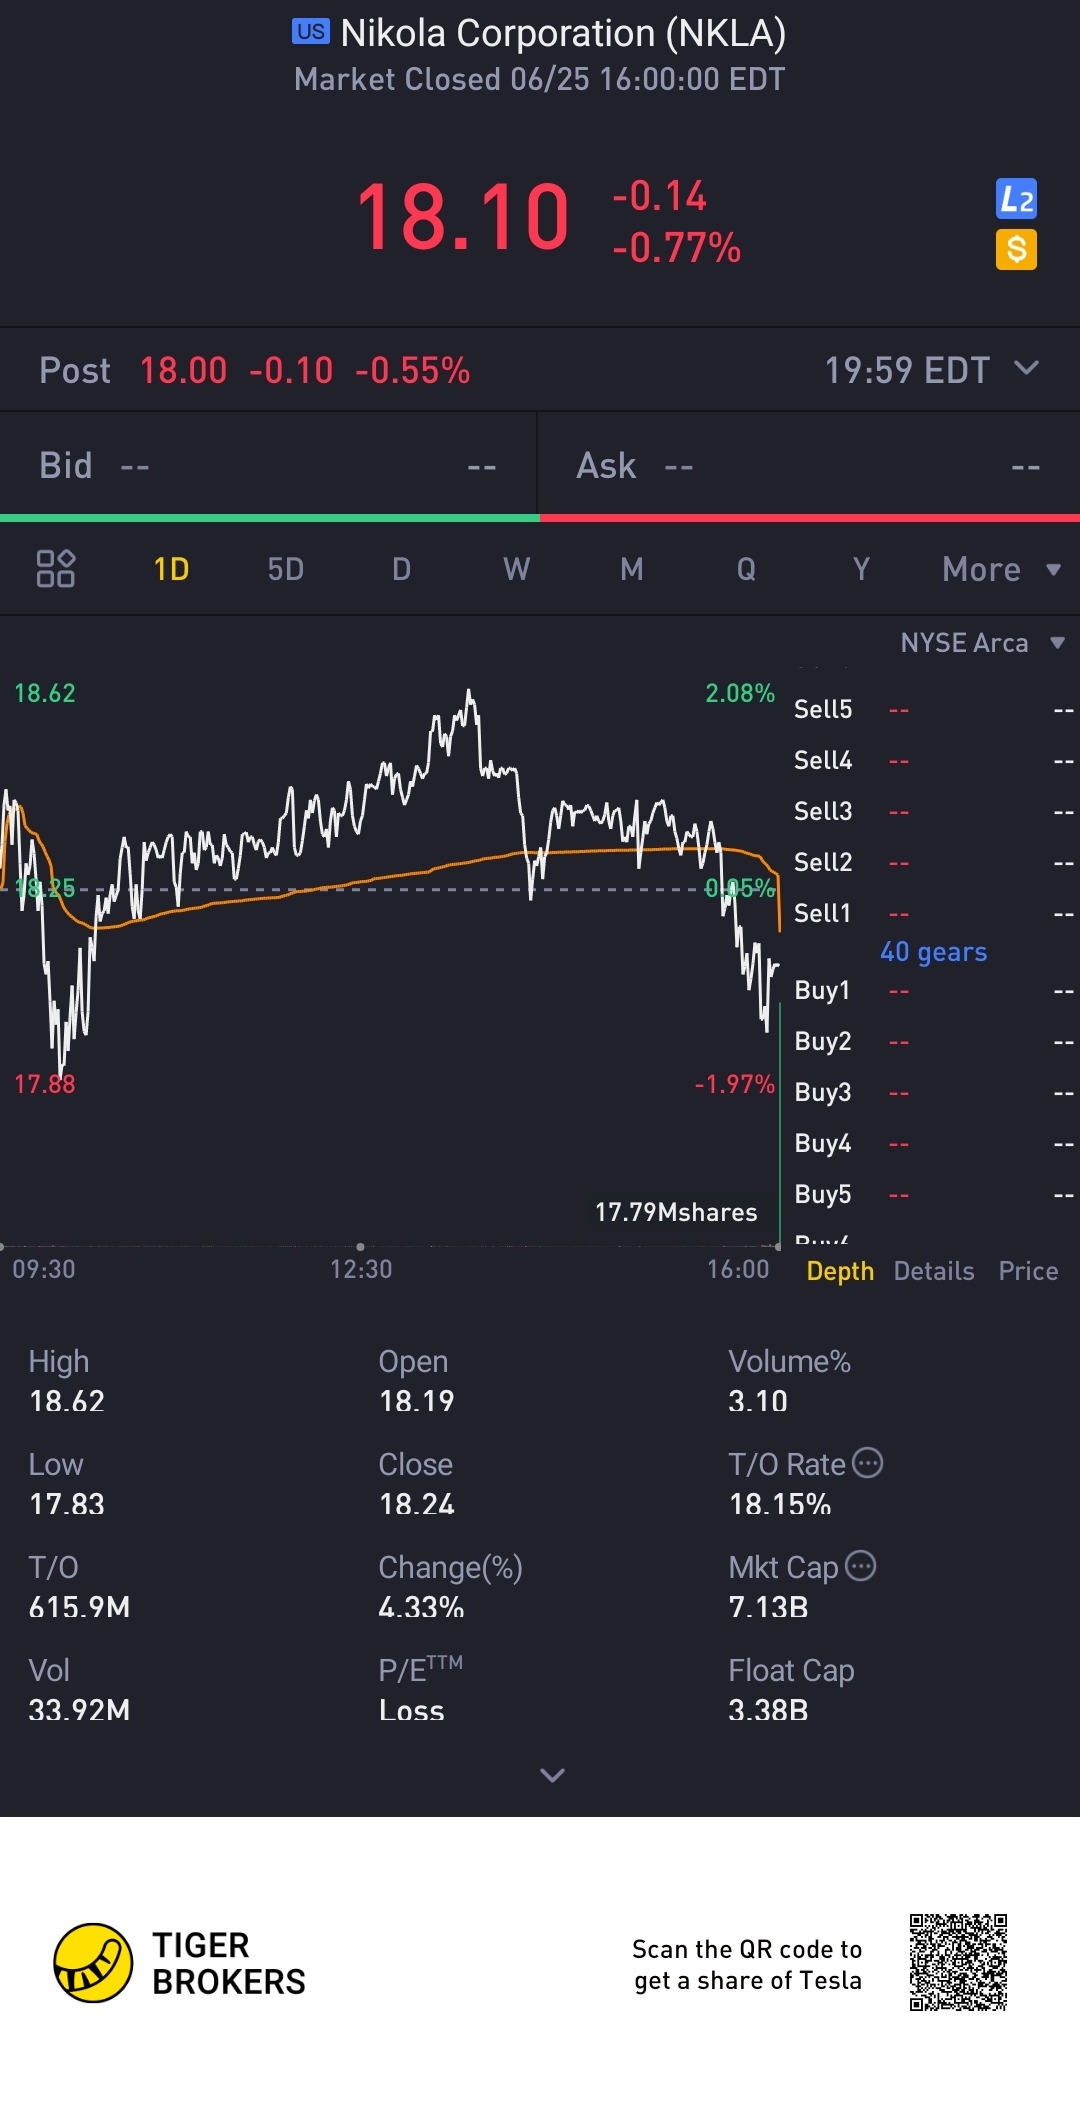Tap the Buy4 order book row
1080x2110 pixels.
coord(934,1143)
